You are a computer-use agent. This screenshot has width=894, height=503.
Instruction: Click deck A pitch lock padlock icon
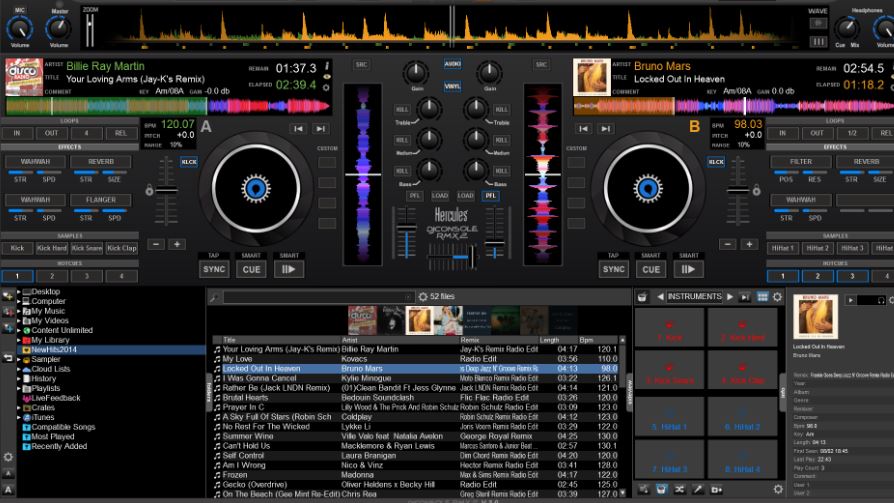[x=149, y=190]
